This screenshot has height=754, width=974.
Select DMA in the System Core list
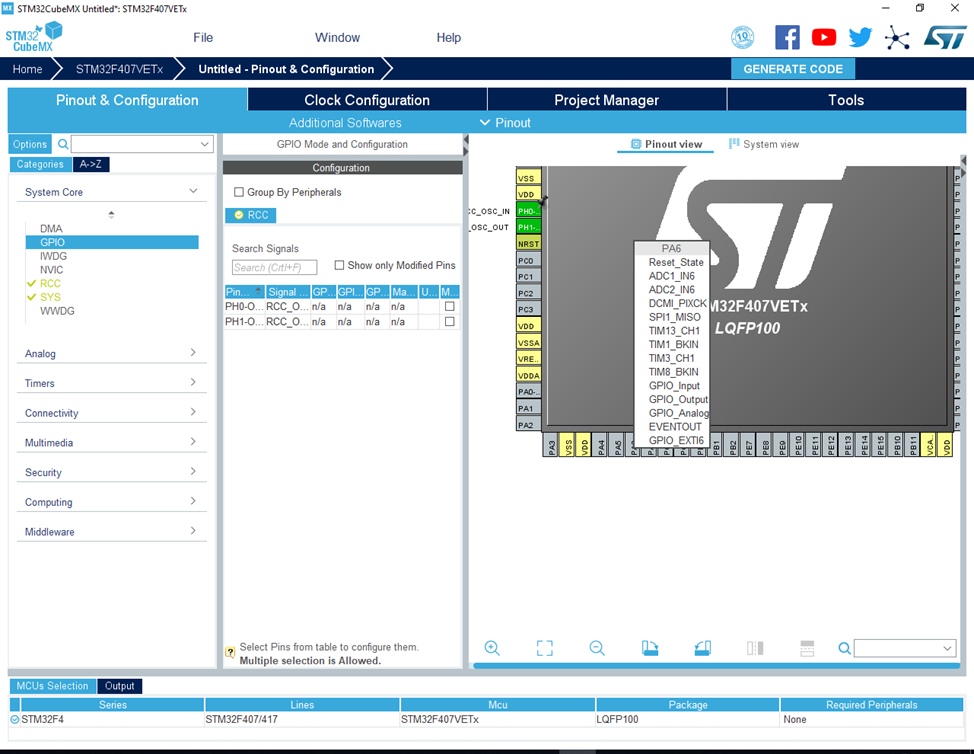tap(51, 229)
